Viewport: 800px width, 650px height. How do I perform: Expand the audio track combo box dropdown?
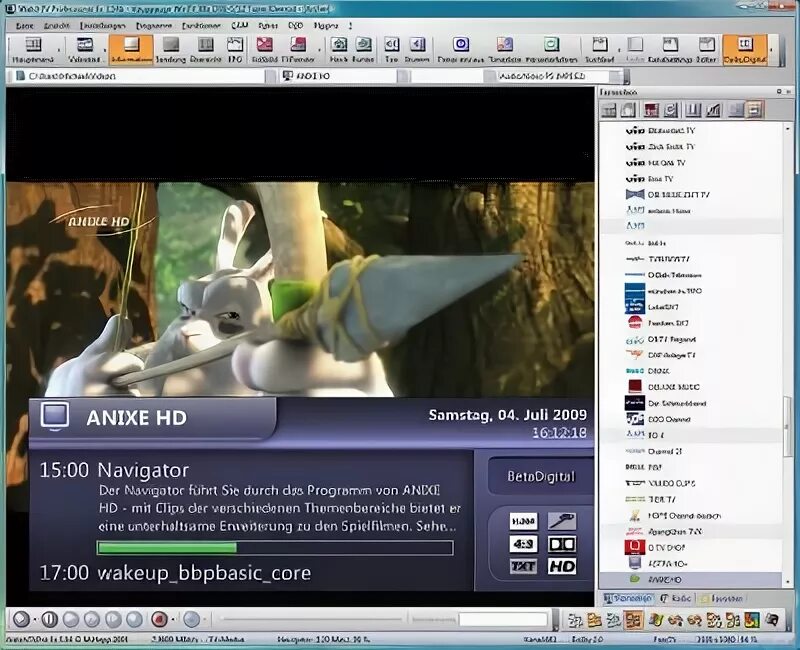618,76
